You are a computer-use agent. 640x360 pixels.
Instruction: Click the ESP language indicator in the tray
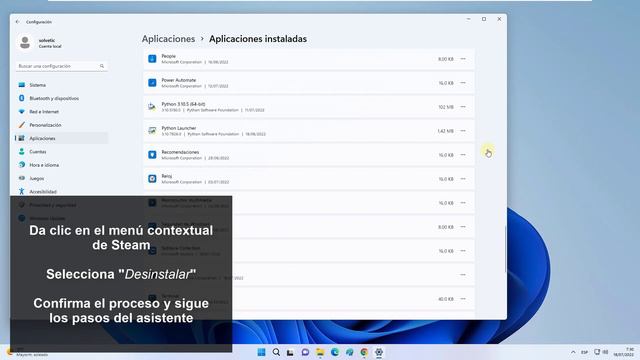pos(584,352)
